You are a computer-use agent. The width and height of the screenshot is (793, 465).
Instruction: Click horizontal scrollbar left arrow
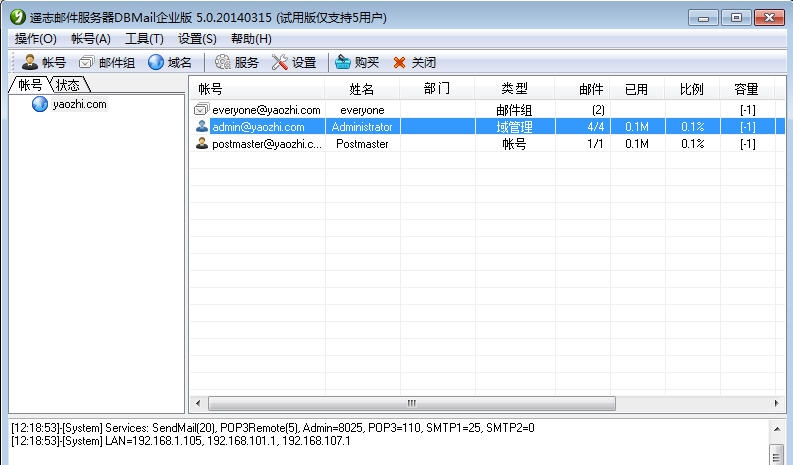coord(198,403)
